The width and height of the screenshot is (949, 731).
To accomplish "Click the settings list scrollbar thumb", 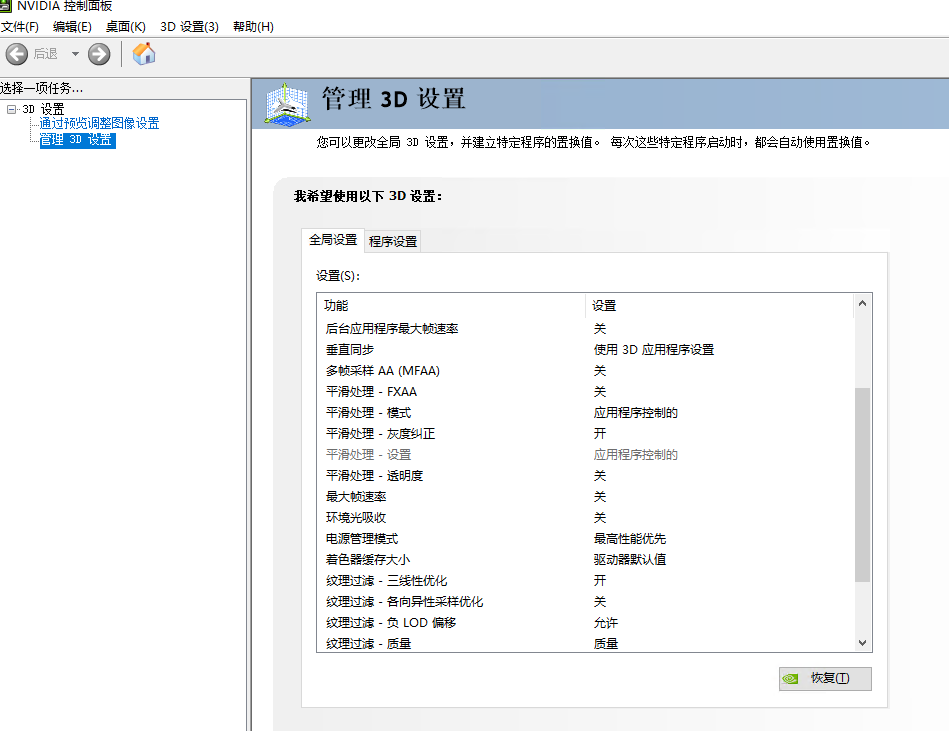I will pos(862,485).
